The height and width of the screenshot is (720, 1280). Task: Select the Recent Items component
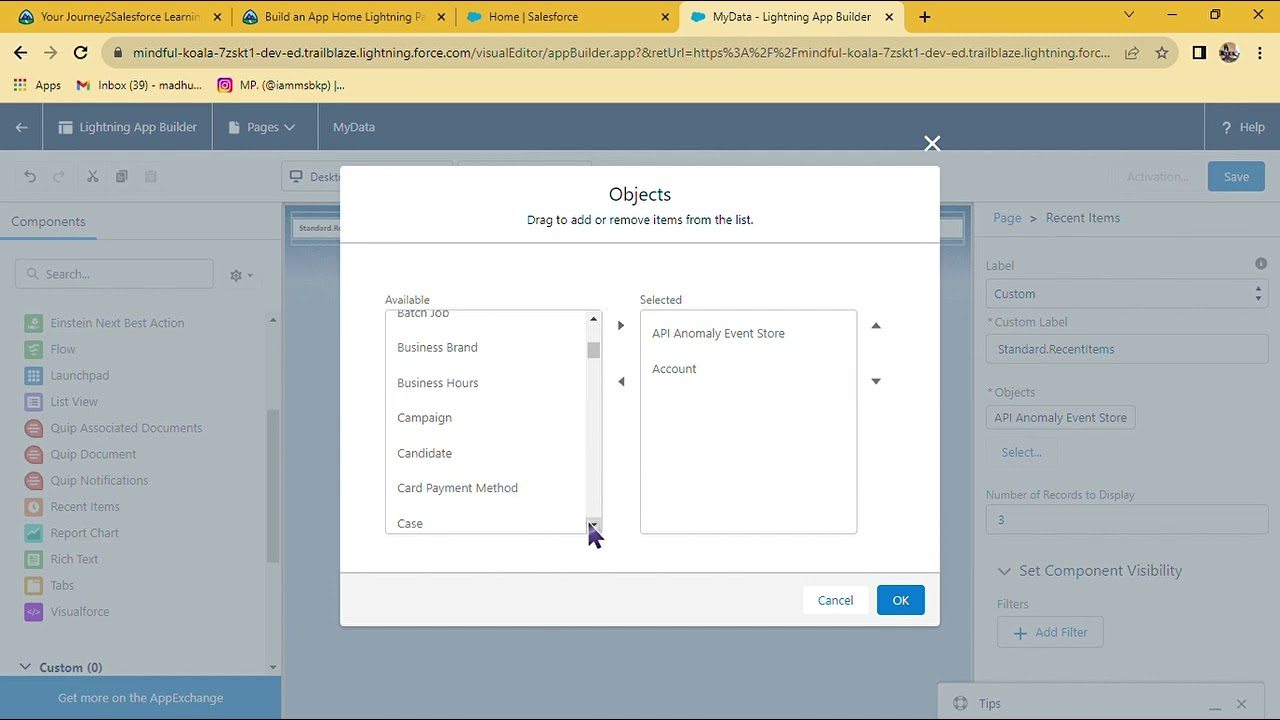[x=72, y=507]
